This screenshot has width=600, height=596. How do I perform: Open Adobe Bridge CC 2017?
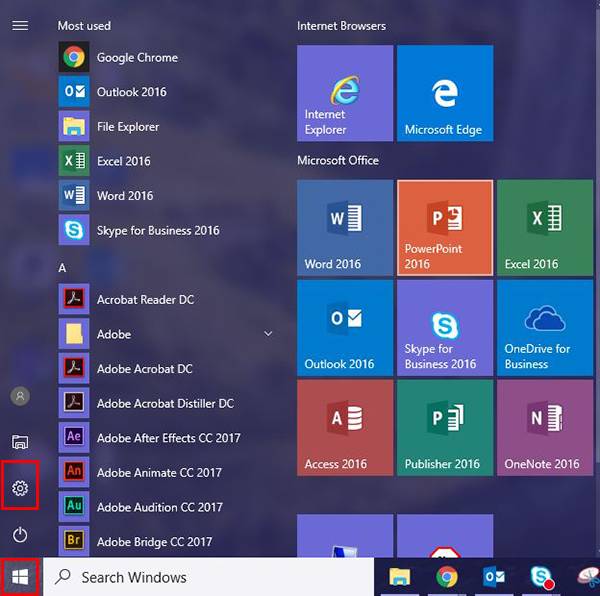click(166, 542)
